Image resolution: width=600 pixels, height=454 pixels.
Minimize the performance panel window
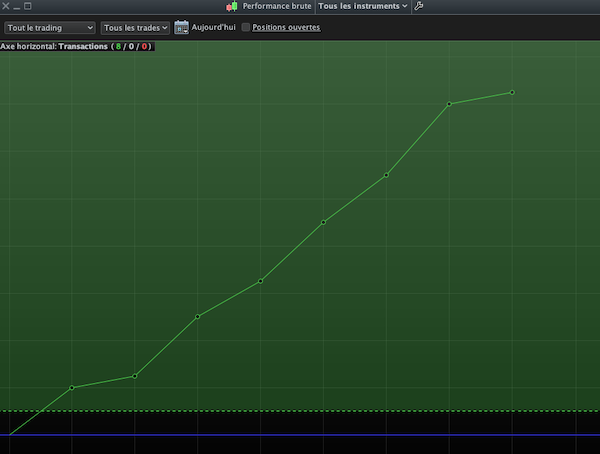pos(17,6)
